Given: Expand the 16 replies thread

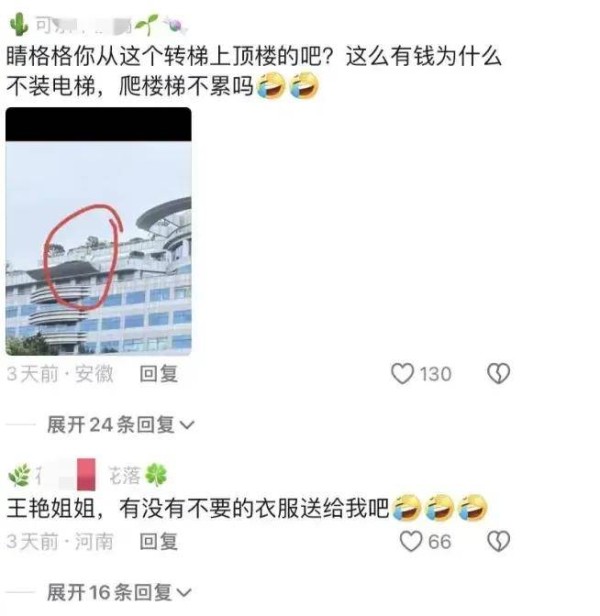Looking at the screenshot, I should [x=119, y=592].
